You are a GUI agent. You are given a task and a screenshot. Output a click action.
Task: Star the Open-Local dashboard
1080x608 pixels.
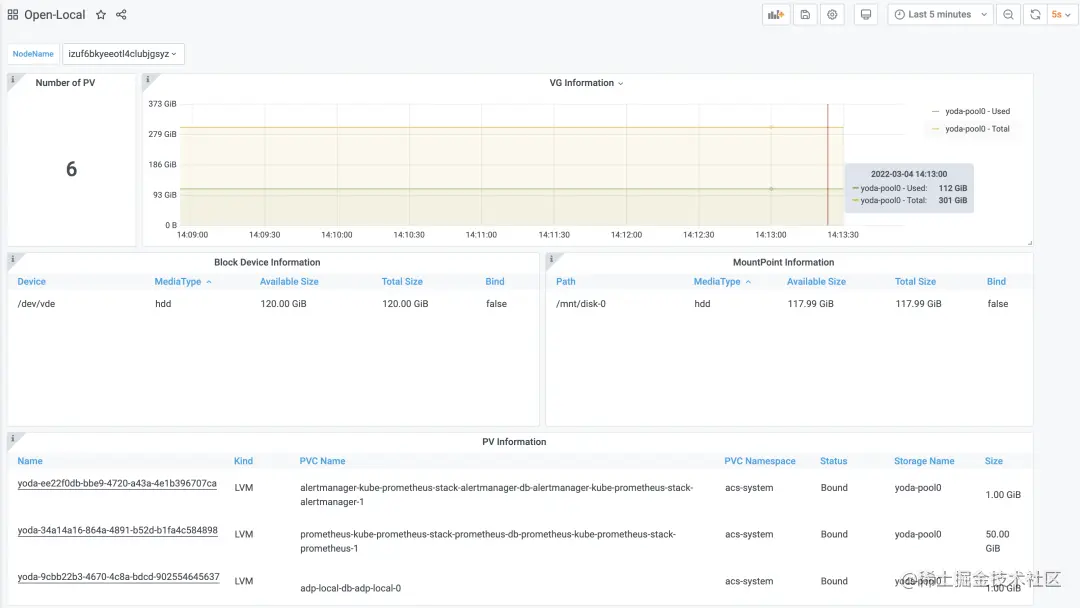tap(101, 14)
